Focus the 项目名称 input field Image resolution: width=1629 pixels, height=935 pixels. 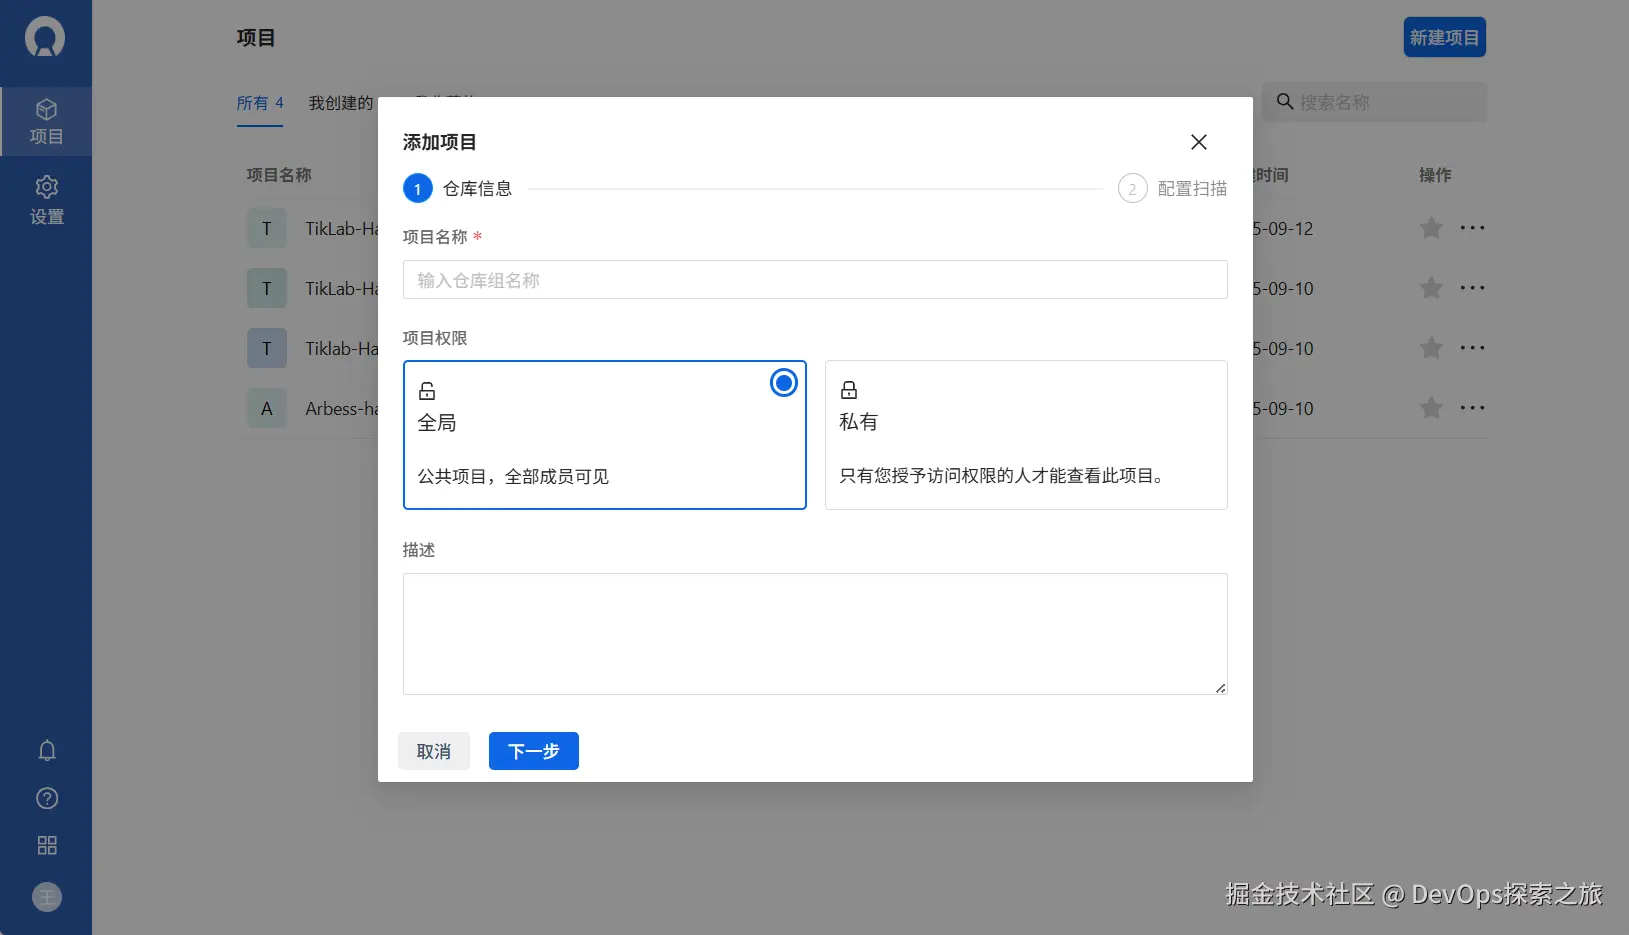[x=815, y=280]
